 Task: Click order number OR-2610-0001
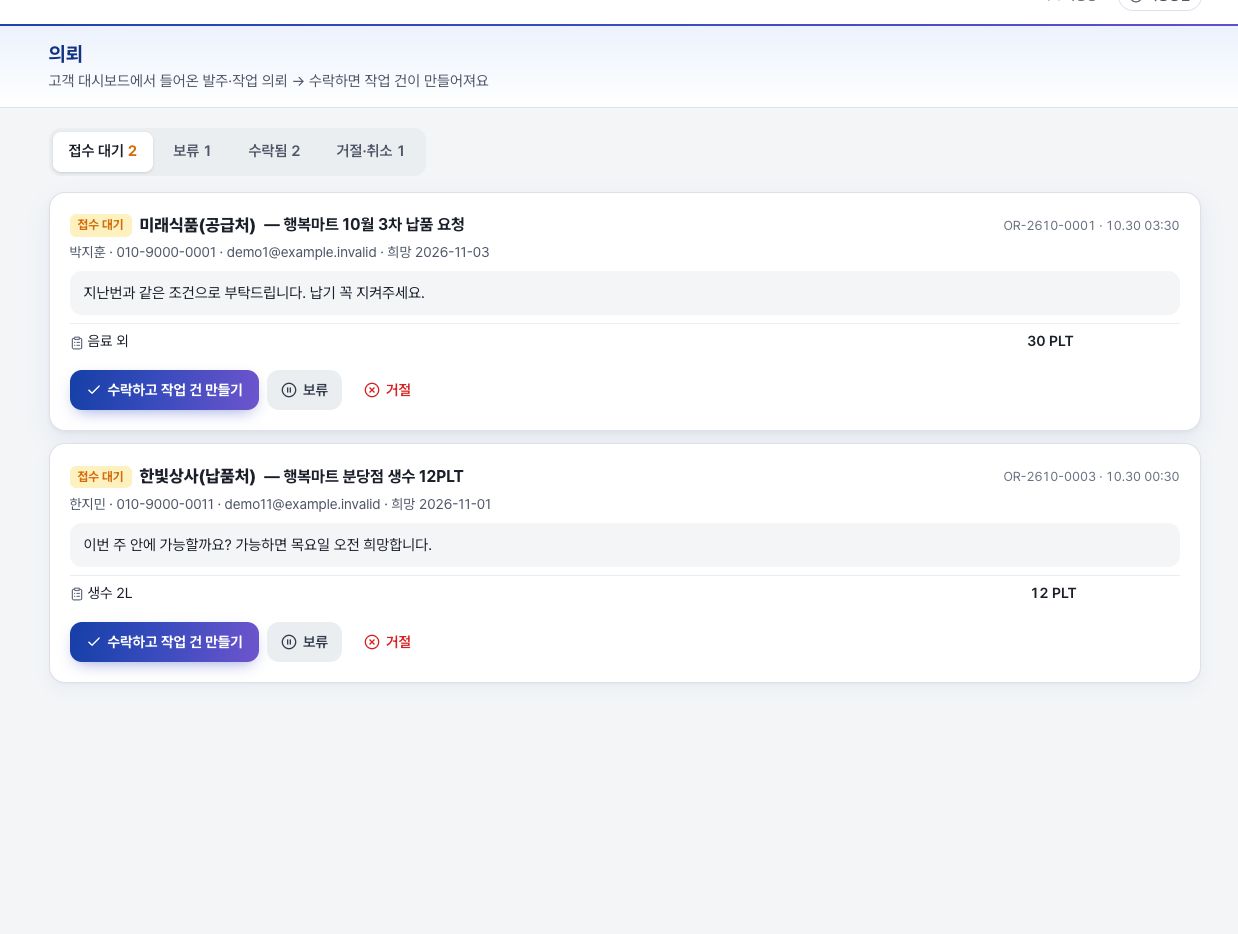point(1049,226)
